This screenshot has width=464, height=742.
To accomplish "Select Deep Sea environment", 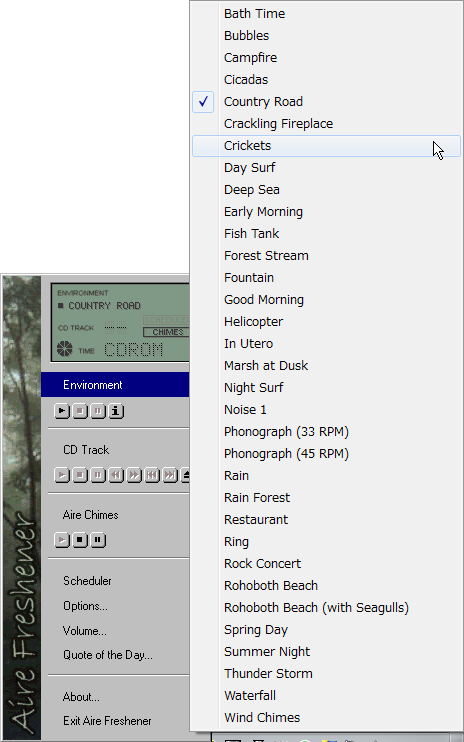I will (x=326, y=190).
